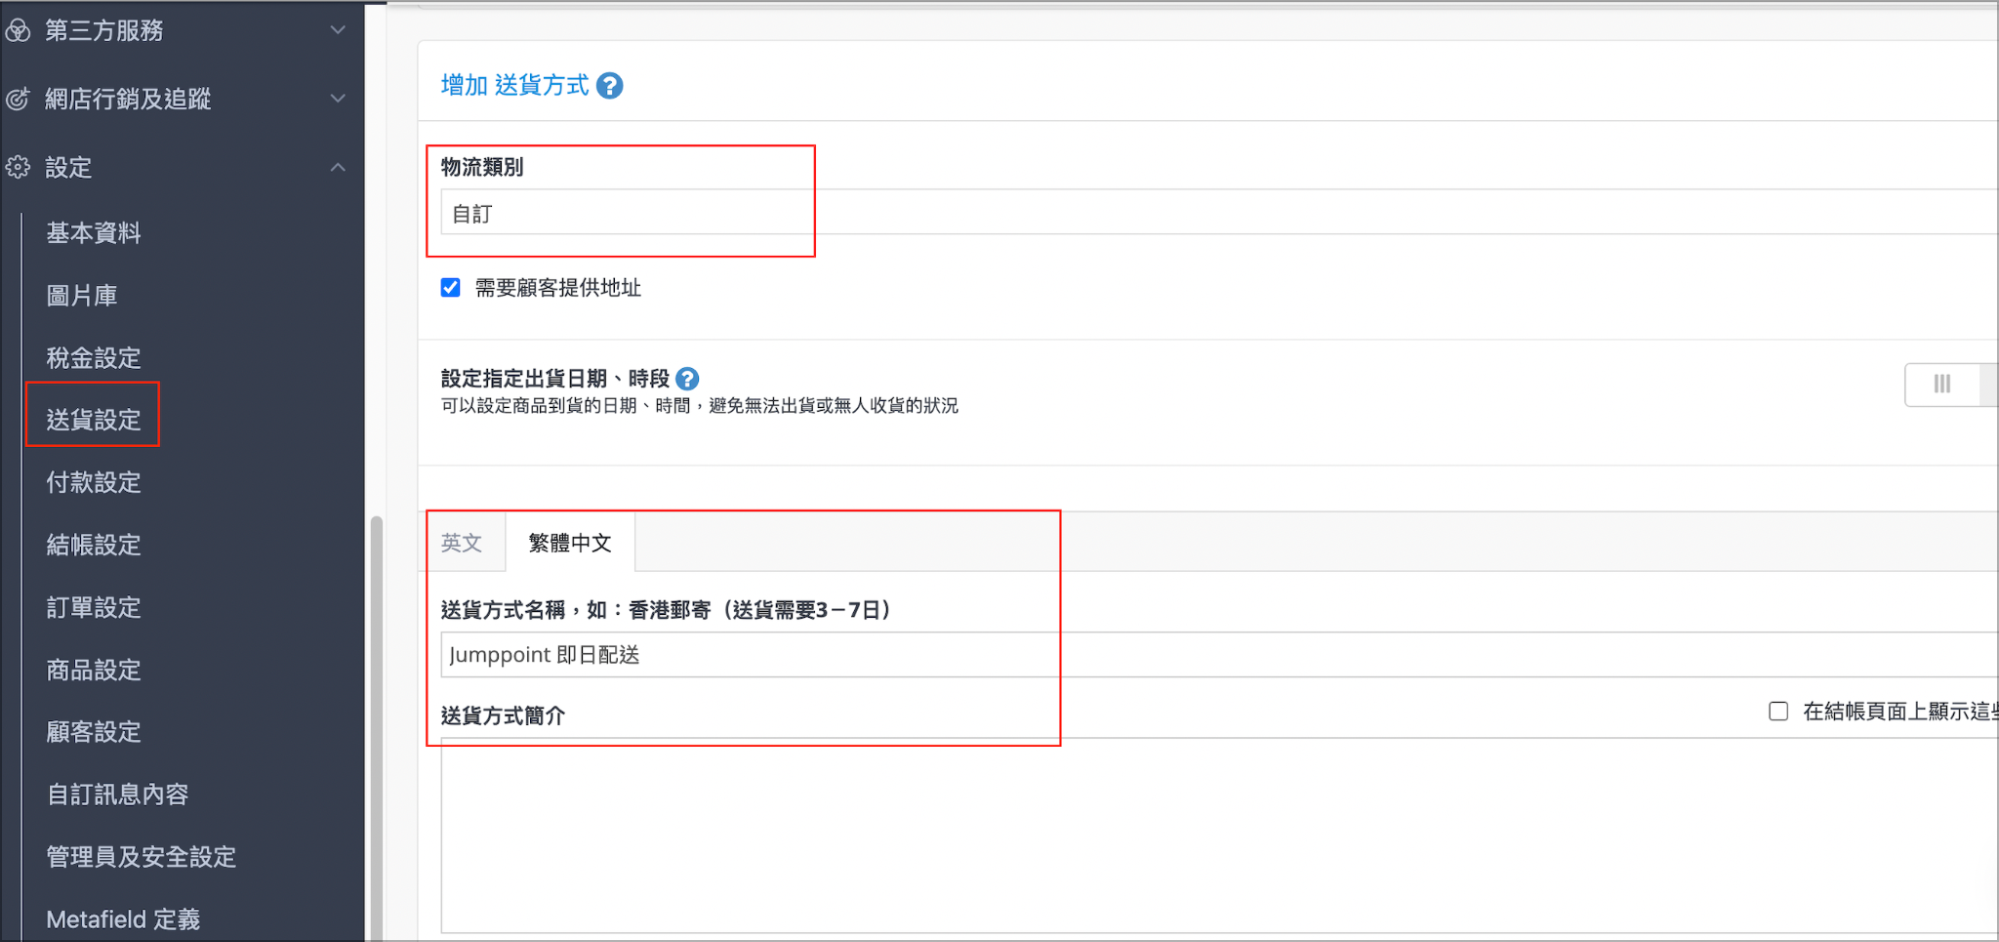The image size is (1999, 942).
Task: Open 稅金設定 page
Action: click(x=94, y=358)
